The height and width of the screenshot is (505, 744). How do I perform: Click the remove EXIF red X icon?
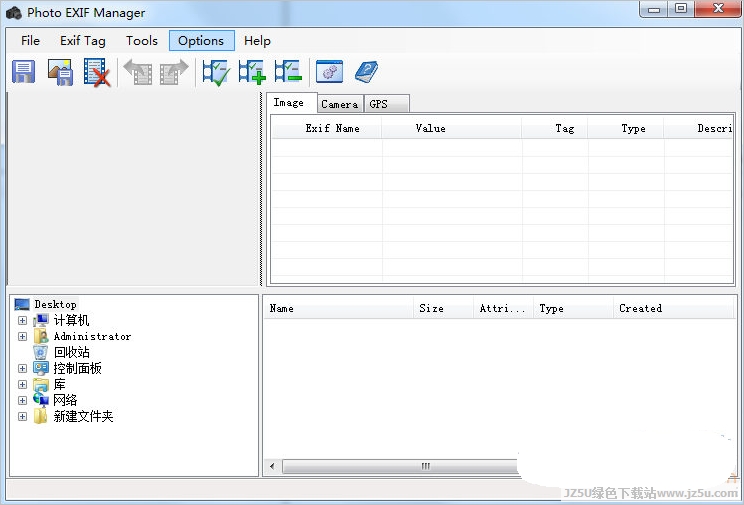(x=97, y=72)
